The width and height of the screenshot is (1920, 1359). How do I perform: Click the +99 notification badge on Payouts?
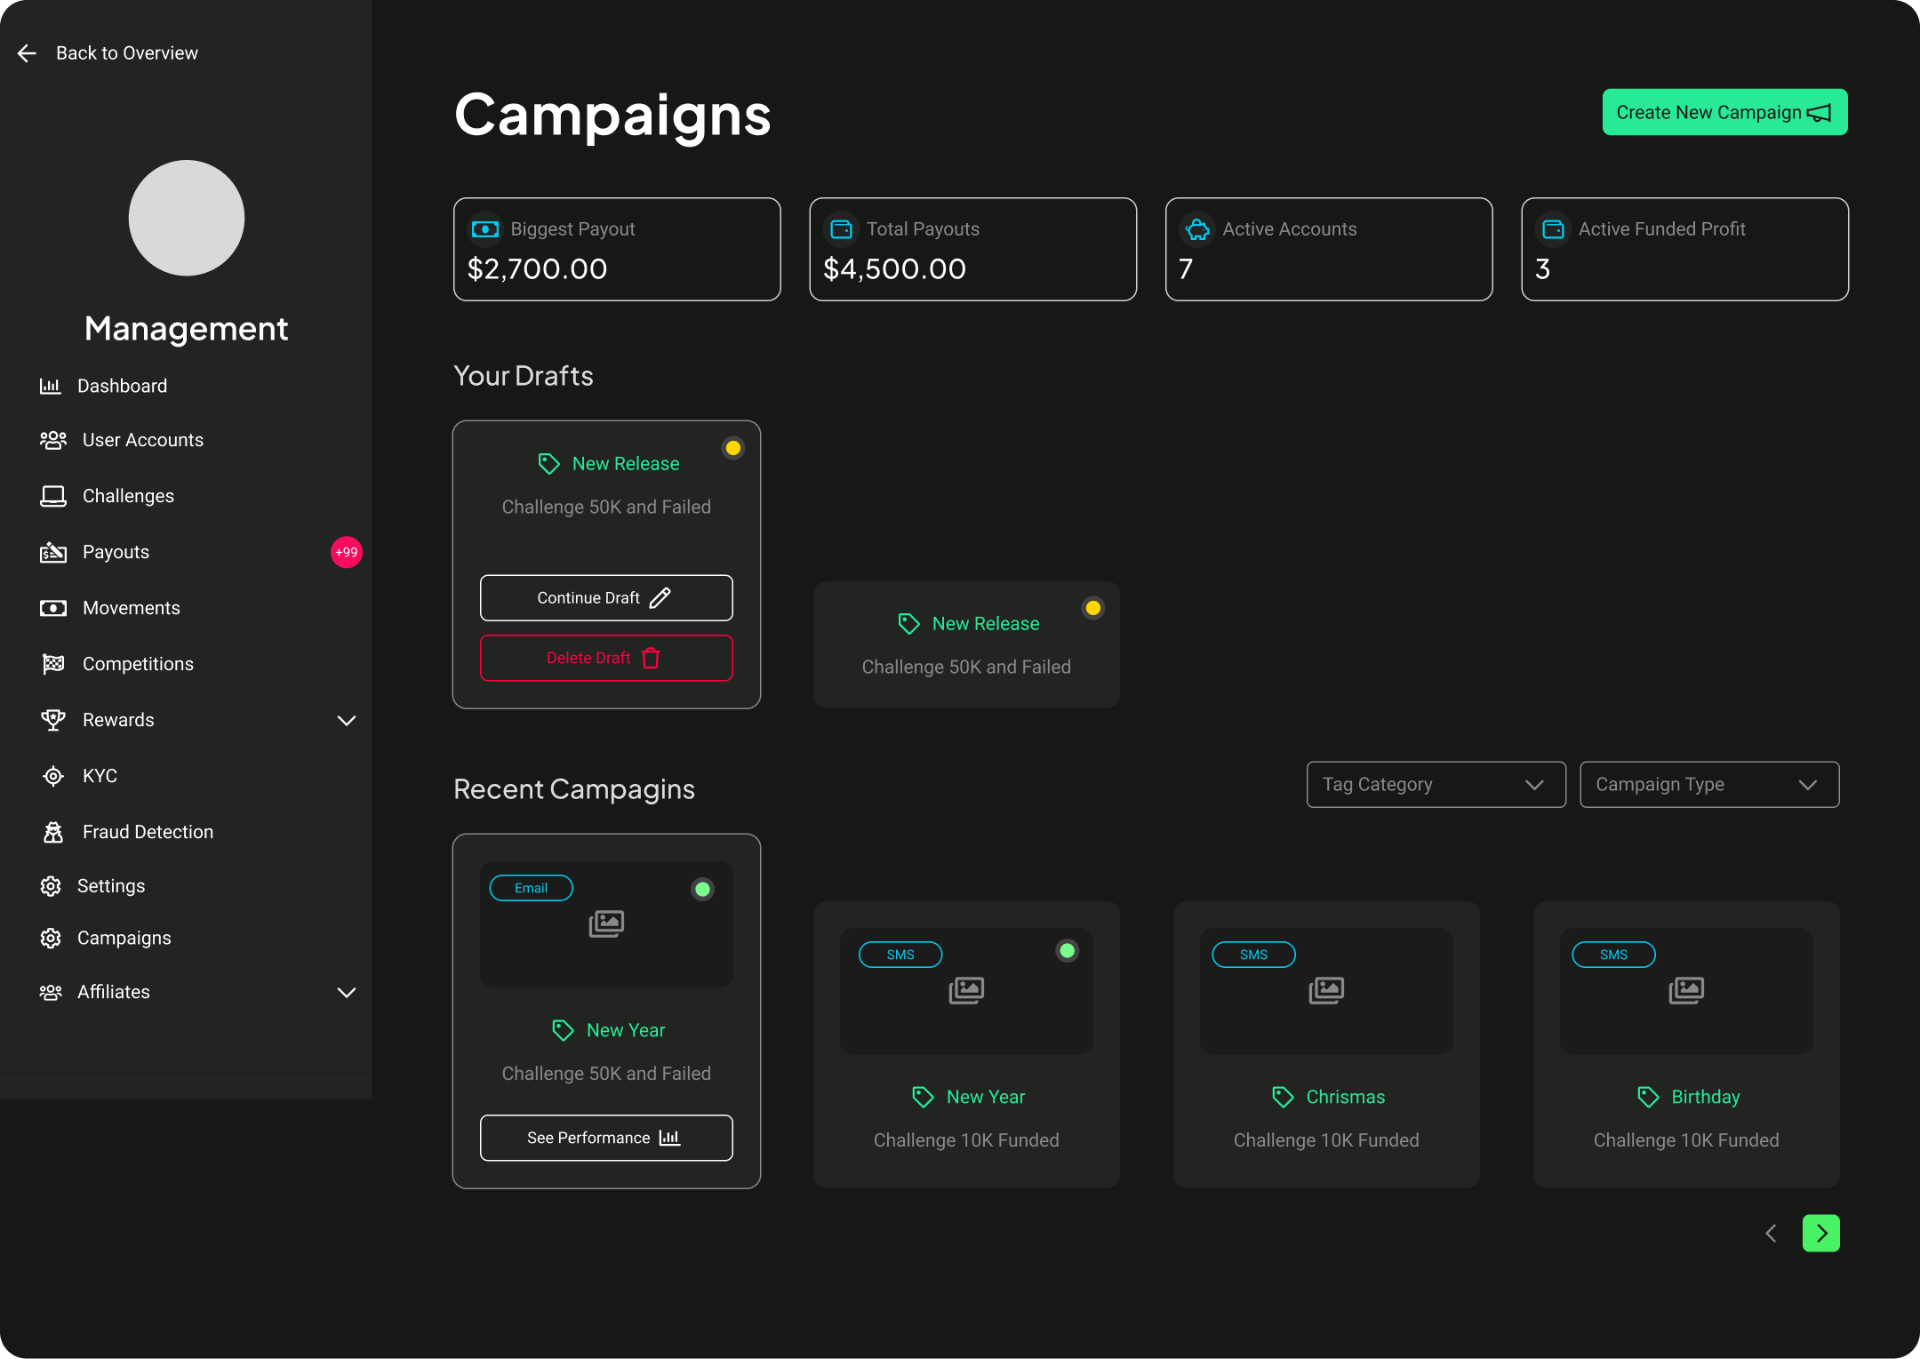coord(346,552)
